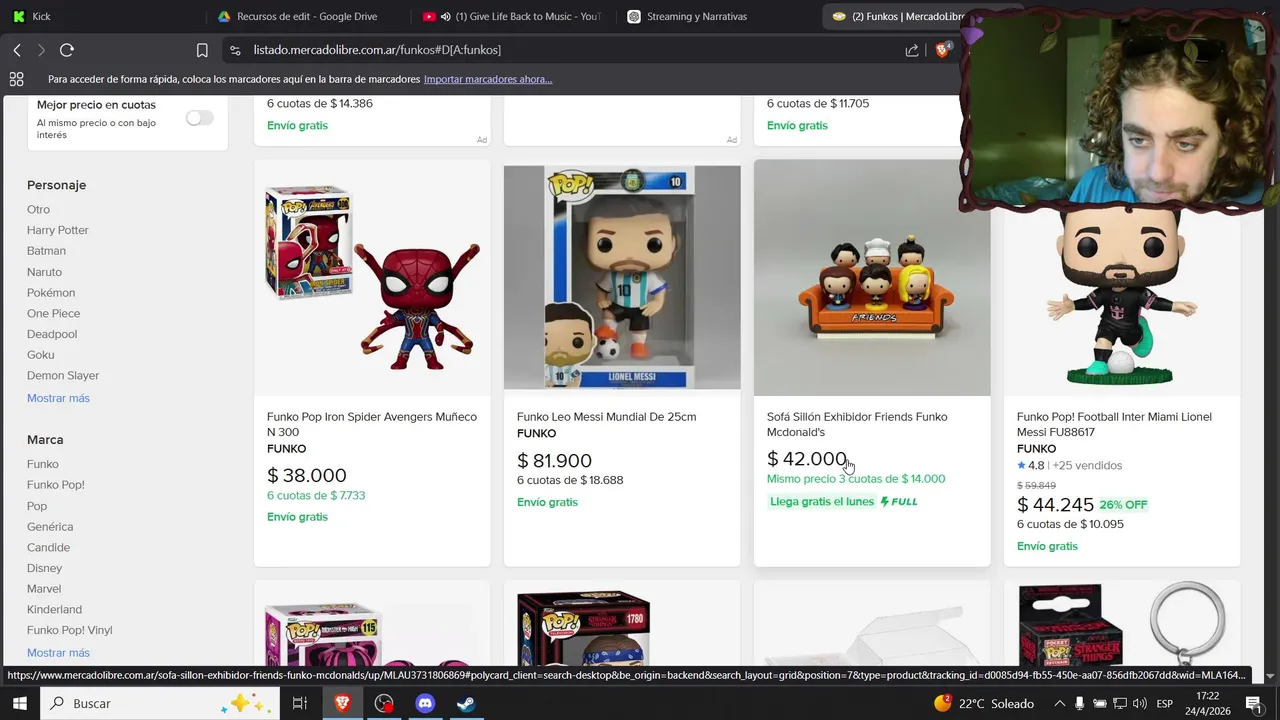Open Task View in the taskbar
1280x720 pixels.
[x=299, y=703]
